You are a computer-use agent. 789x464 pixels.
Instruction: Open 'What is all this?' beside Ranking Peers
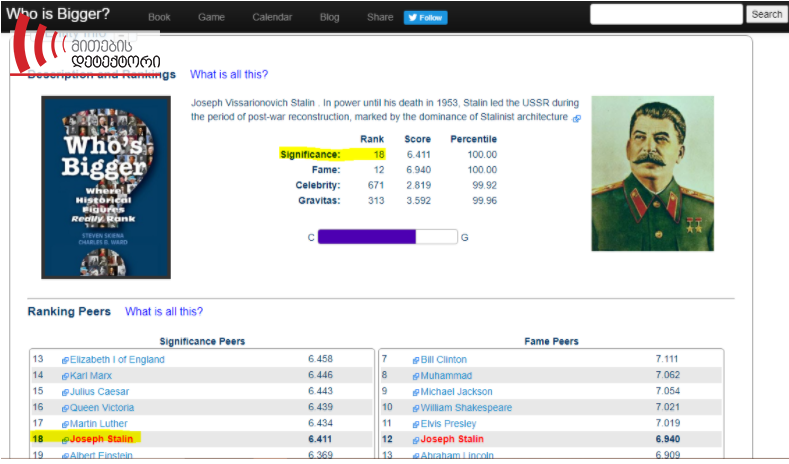(x=164, y=312)
